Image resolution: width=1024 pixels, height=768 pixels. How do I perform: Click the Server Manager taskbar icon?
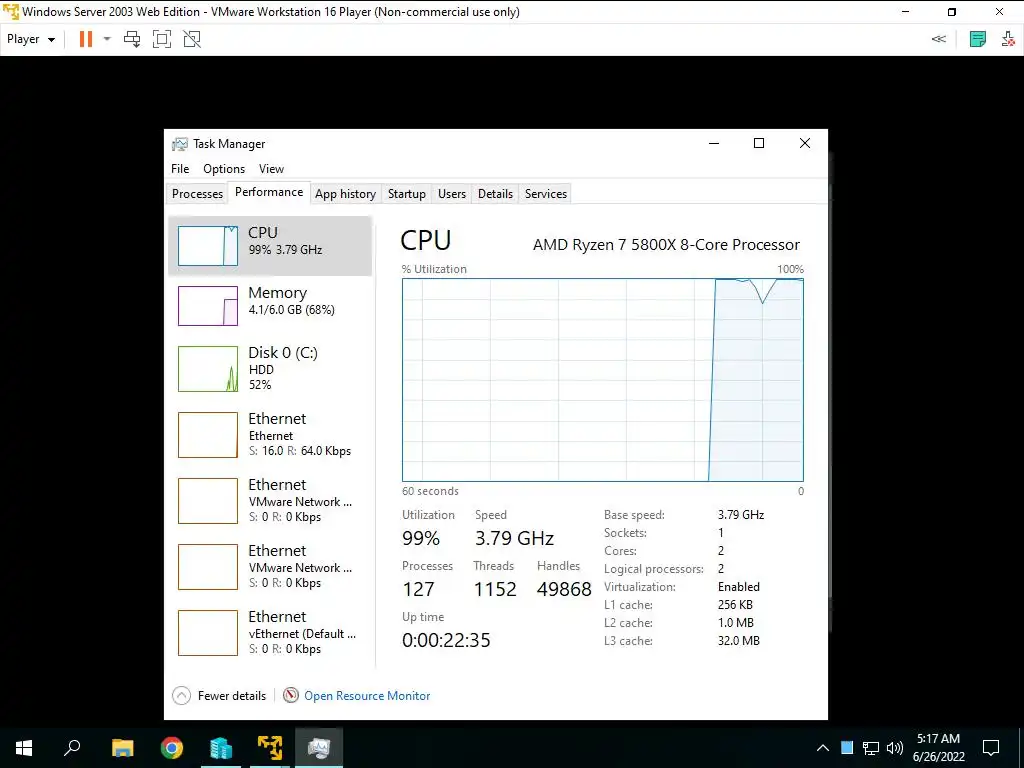pos(221,748)
